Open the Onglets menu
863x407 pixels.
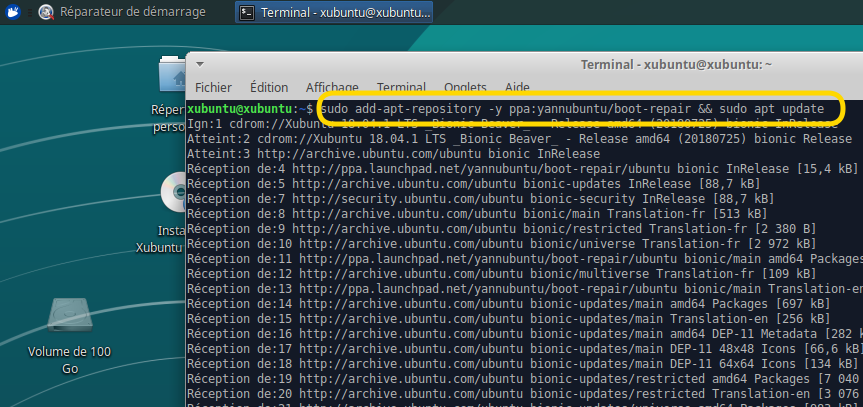click(x=466, y=88)
